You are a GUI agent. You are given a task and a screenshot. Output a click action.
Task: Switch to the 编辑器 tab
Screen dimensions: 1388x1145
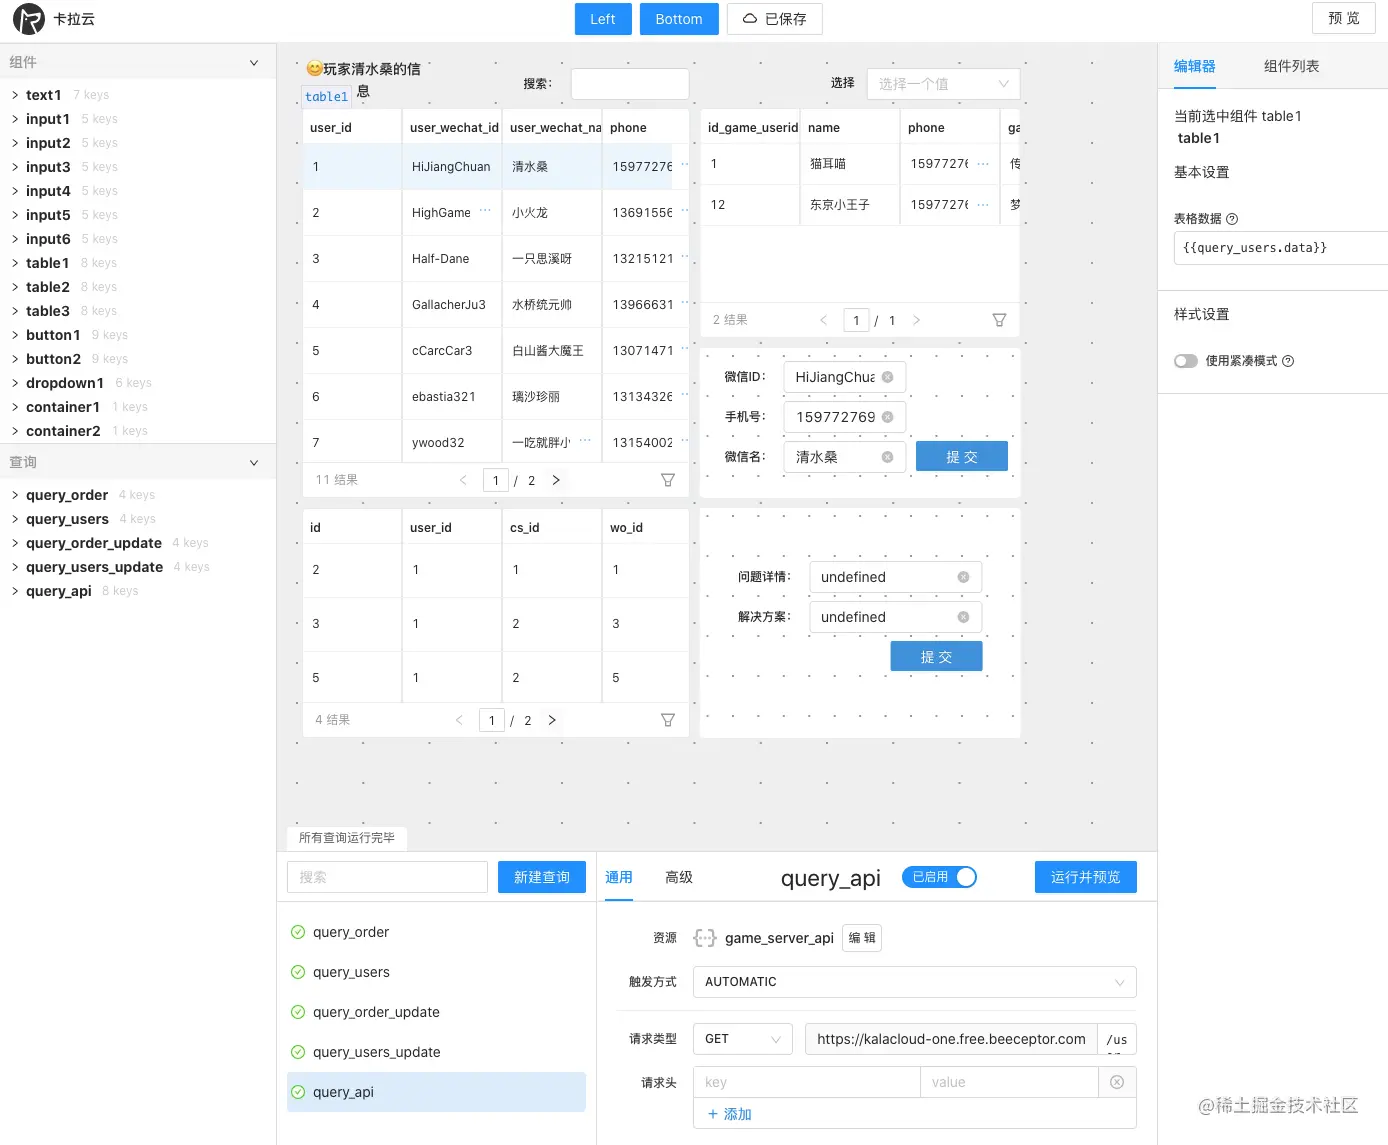pos(1195,66)
